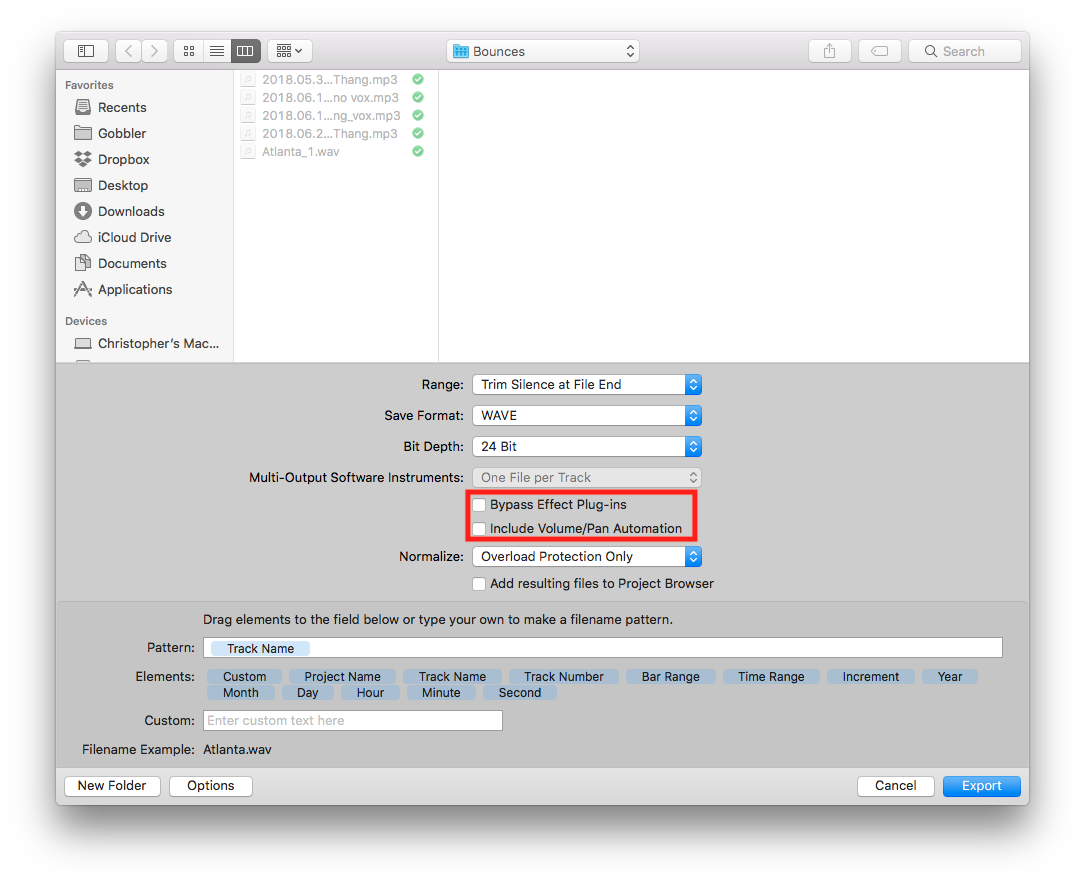This screenshot has height=885, width=1085.
Task: Select file 2018.06.2...Thang.mp3
Action: [x=330, y=134]
